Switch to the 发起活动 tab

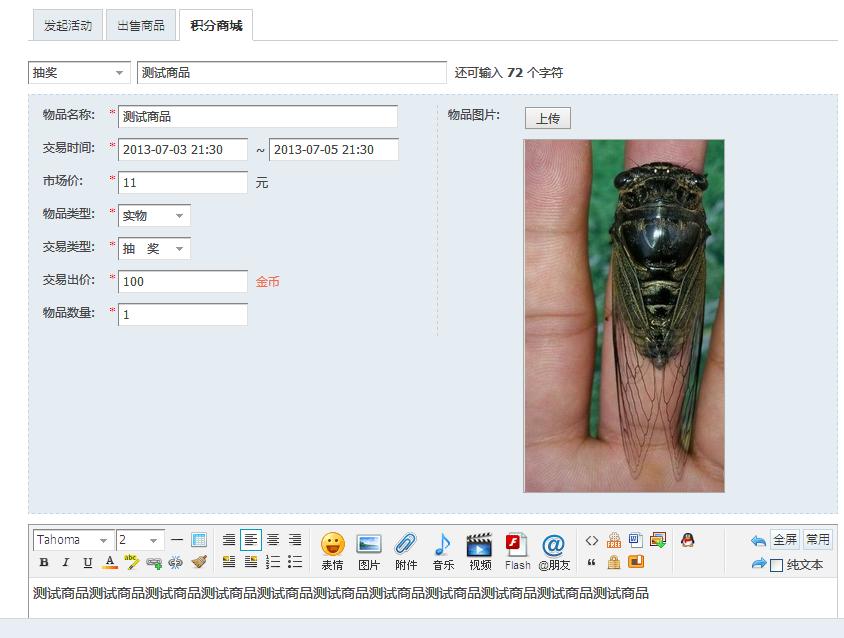point(68,25)
